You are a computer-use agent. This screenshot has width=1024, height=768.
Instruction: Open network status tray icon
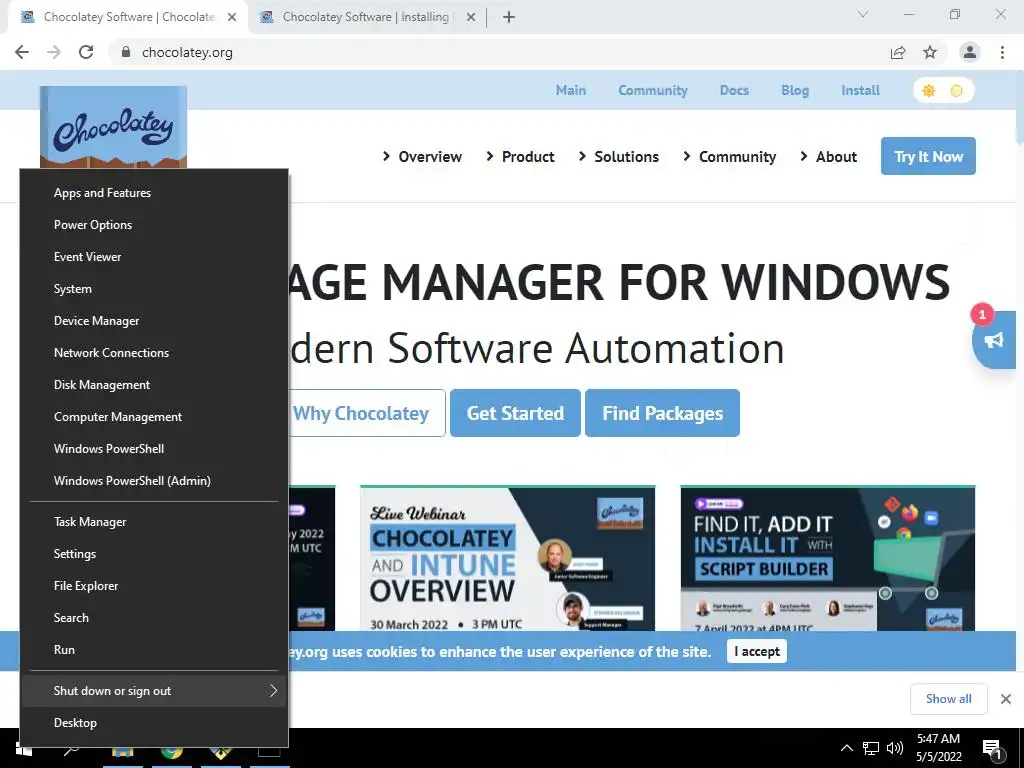point(871,748)
